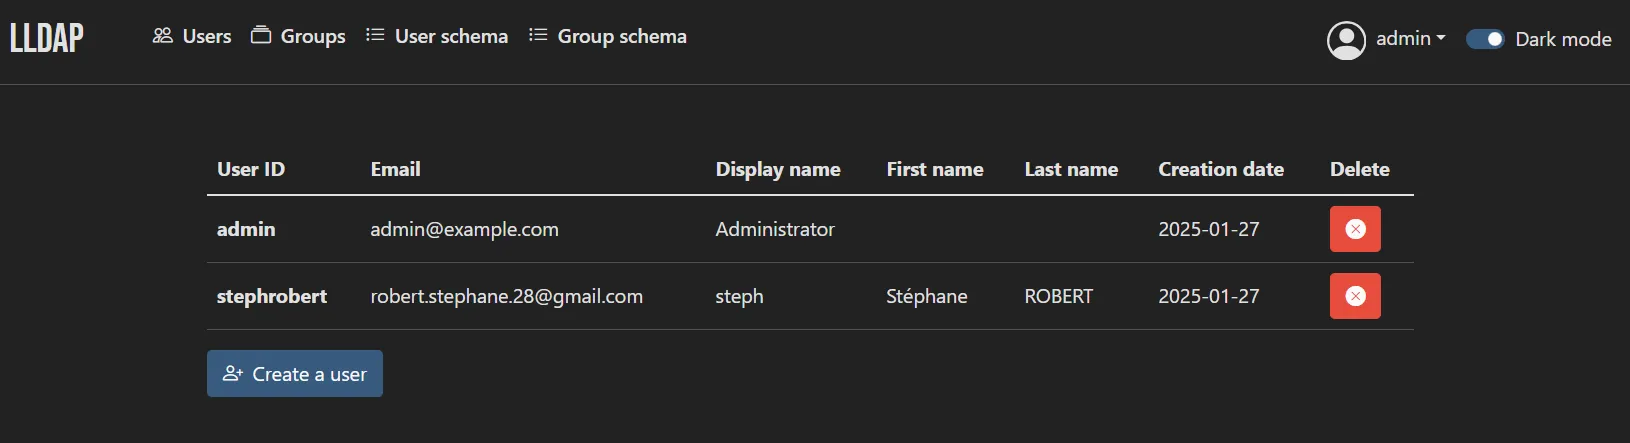Open the admin user ID link
This screenshot has width=1630, height=443.
246,229
